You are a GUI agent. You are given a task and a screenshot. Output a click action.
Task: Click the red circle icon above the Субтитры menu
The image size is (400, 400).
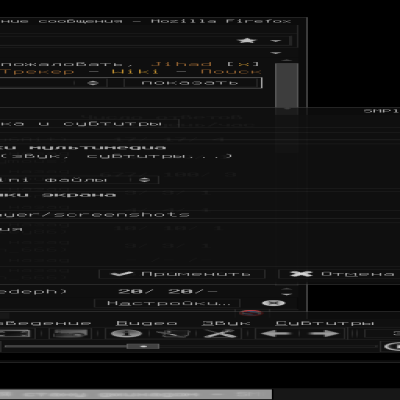pos(251,313)
